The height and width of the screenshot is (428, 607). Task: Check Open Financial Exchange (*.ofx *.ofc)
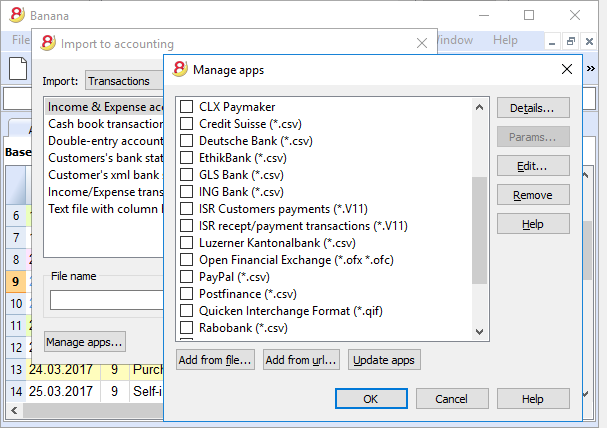[x=187, y=260]
